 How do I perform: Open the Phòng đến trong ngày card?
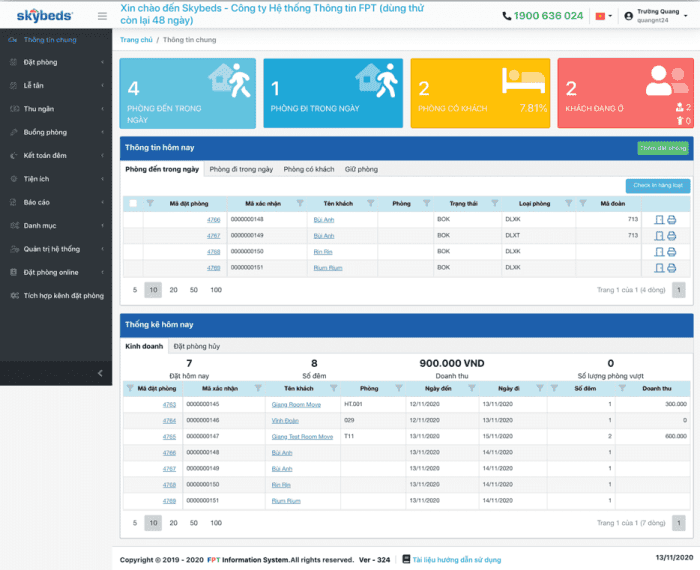click(x=188, y=93)
